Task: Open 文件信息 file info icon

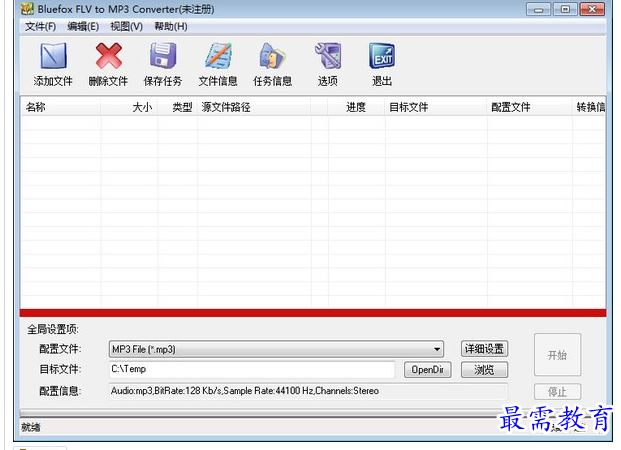Action: click(x=218, y=56)
